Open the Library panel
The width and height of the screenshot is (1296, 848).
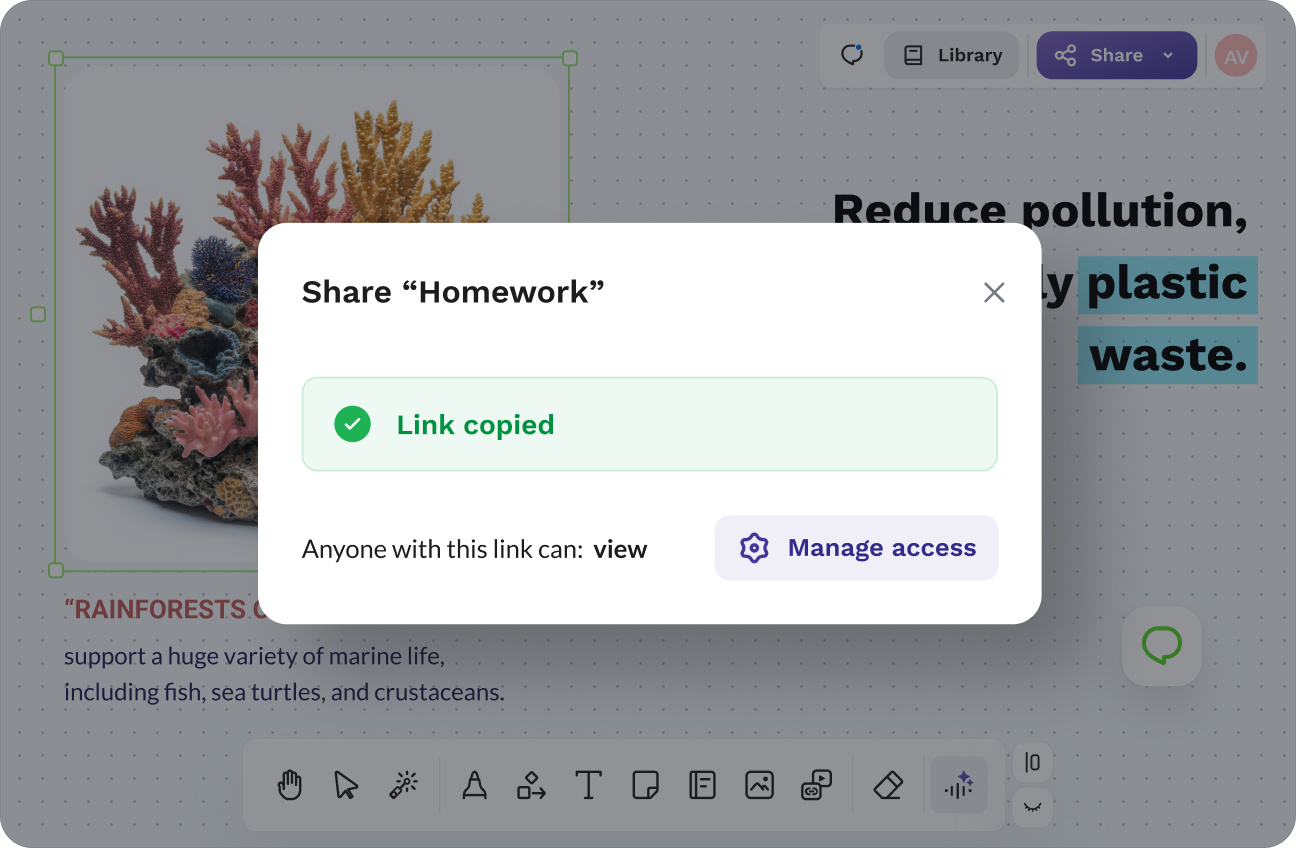pos(951,56)
